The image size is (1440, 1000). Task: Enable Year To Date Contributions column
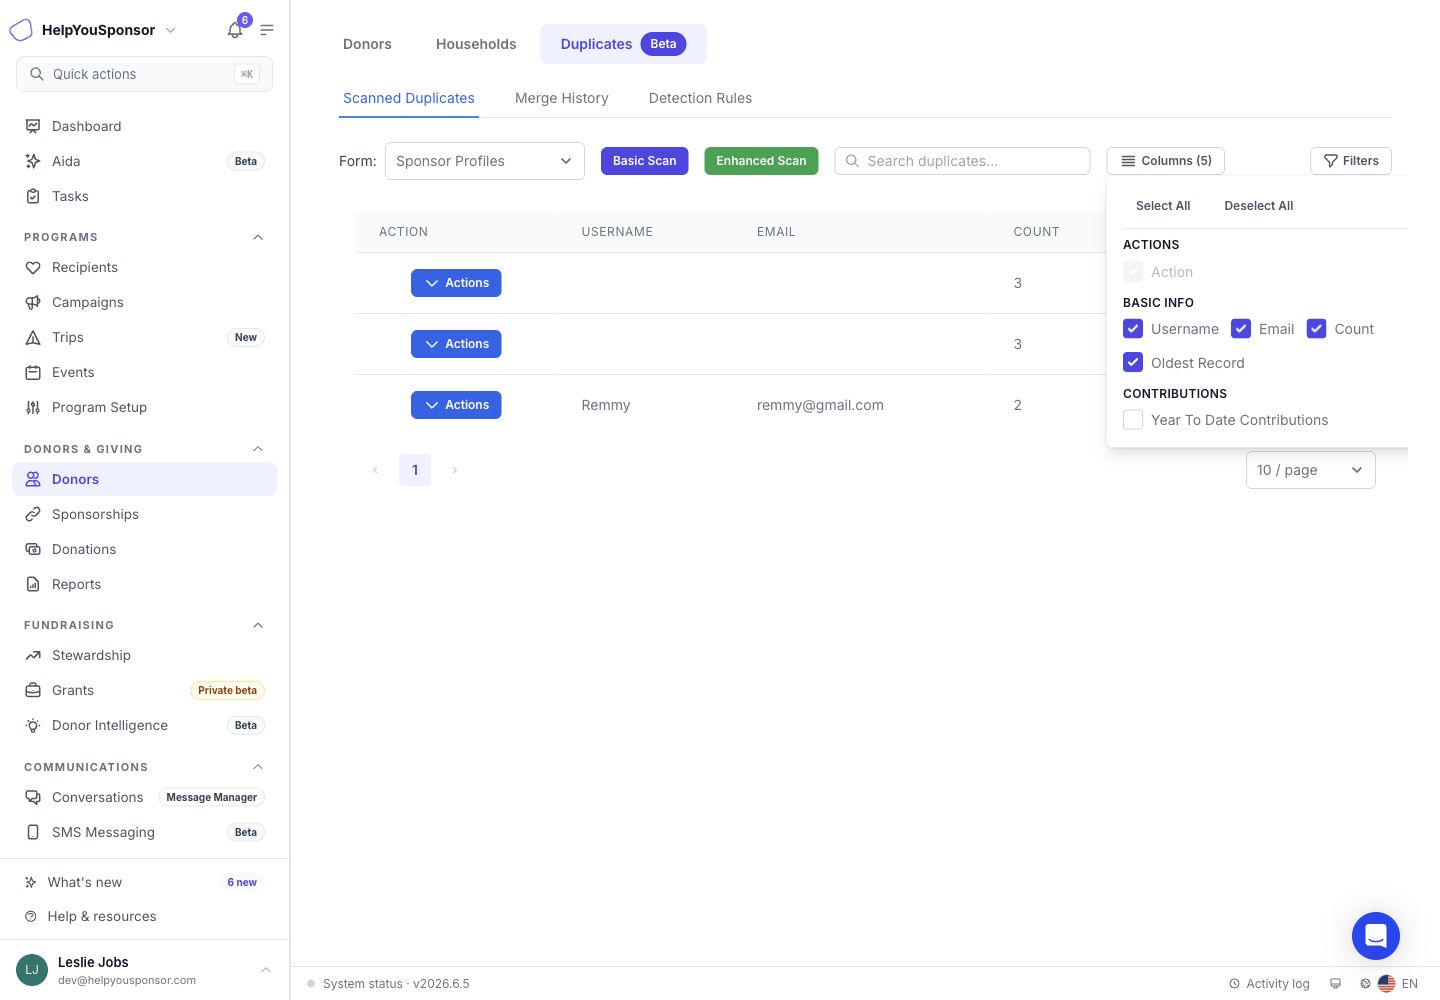click(1133, 420)
